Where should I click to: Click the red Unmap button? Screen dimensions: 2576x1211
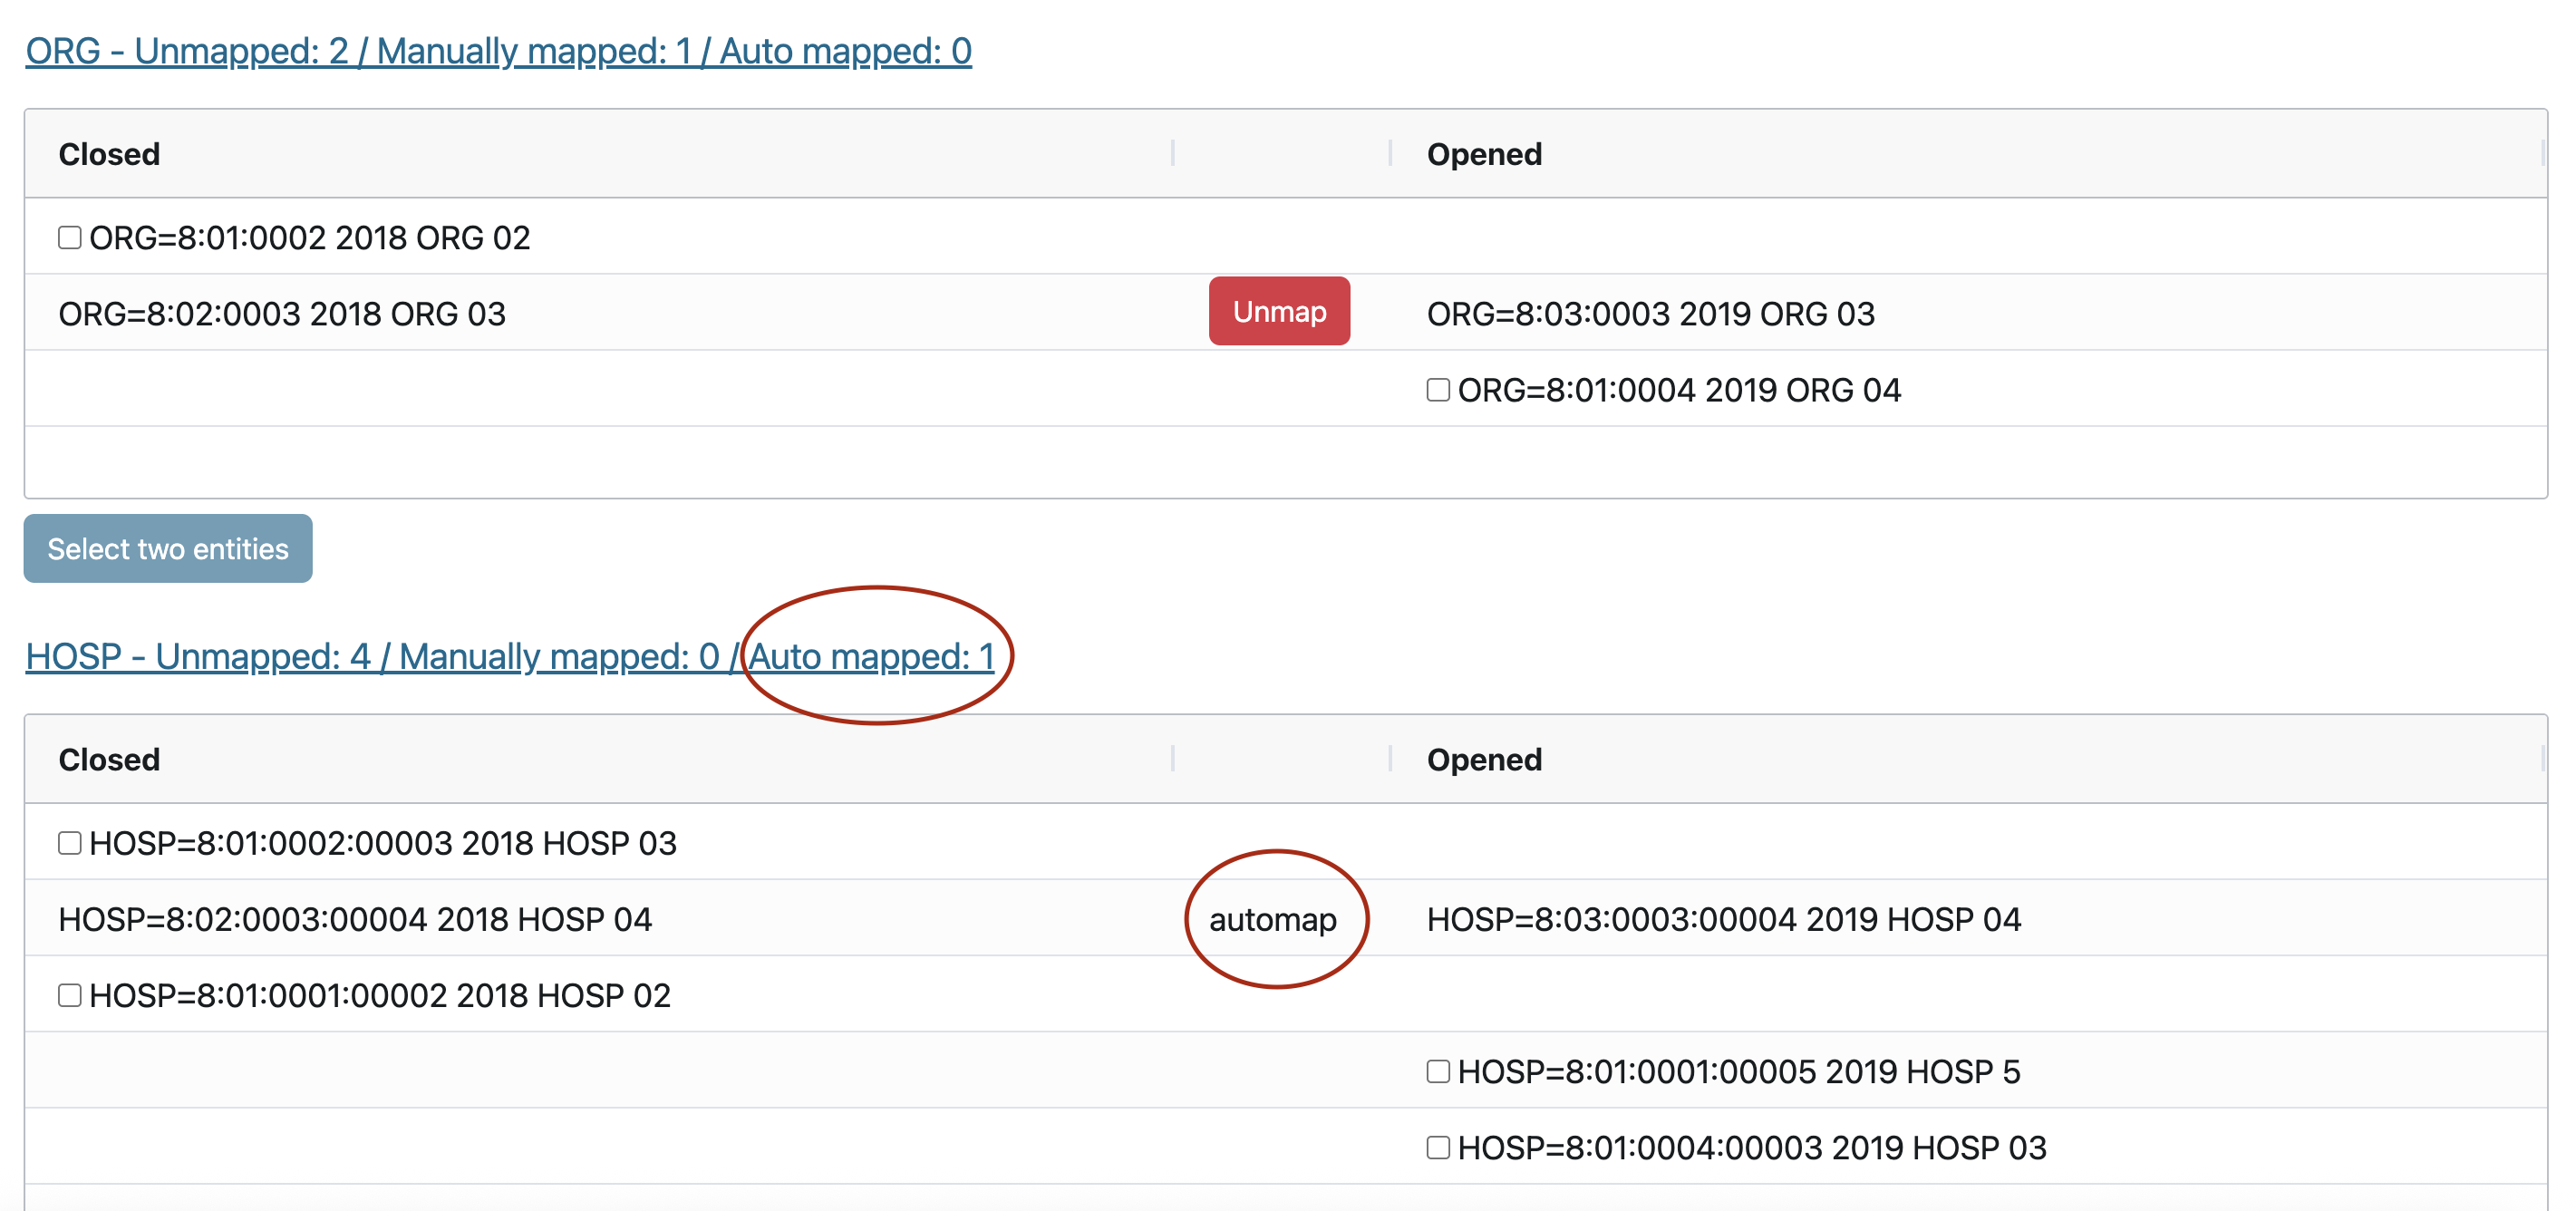pyautogui.click(x=1278, y=312)
